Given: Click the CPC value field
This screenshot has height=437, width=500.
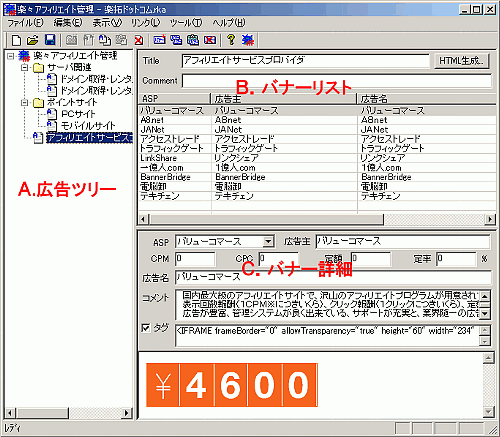Looking at the screenshot, I should tap(278, 259).
